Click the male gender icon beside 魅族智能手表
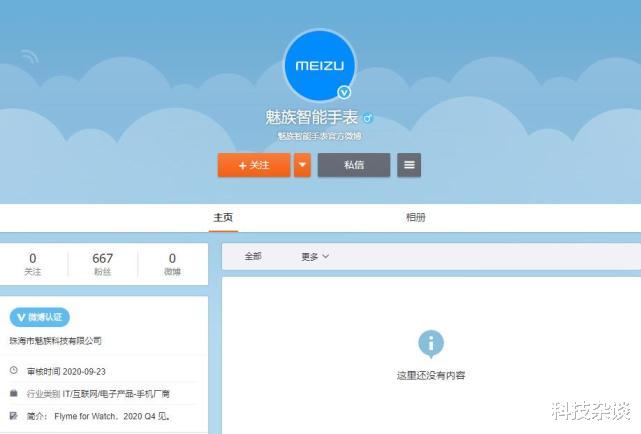 pyautogui.click(x=368, y=118)
